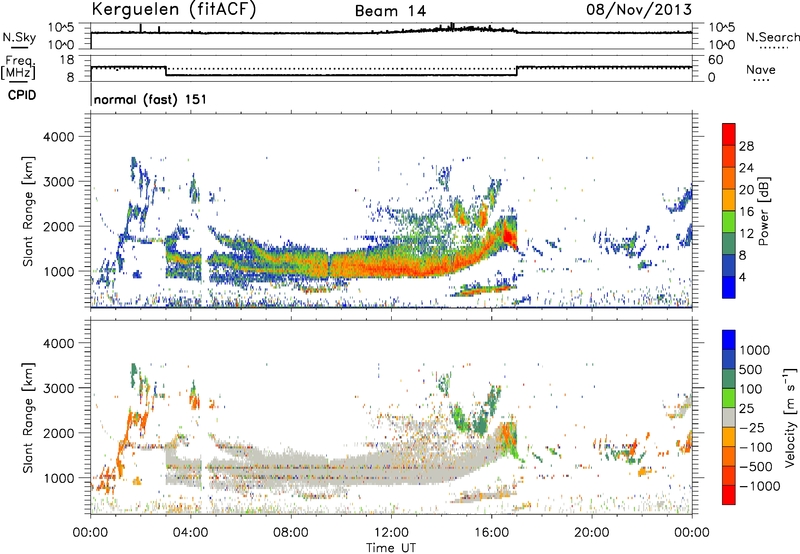Click the 'CPID' label
This screenshot has width=800, height=554.
[x=22, y=95]
